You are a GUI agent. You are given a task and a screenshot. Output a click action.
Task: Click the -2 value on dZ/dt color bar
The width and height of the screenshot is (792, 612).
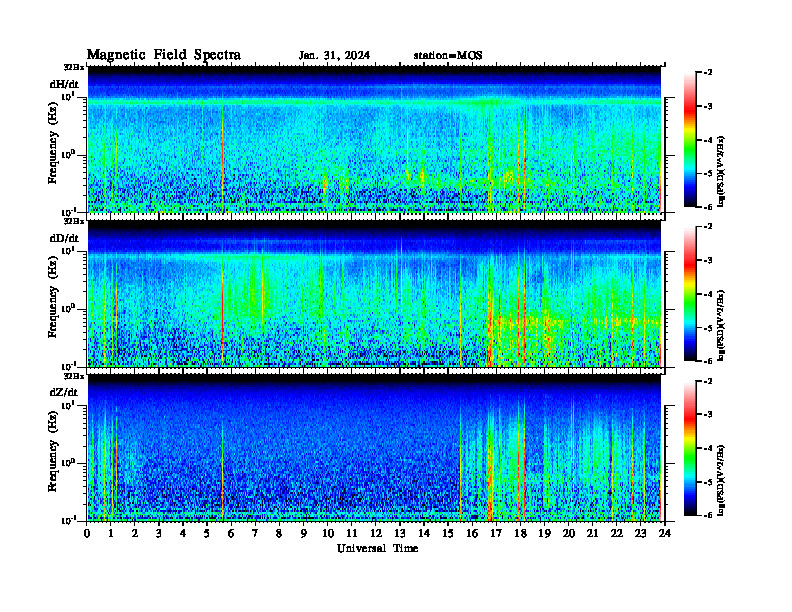click(708, 381)
